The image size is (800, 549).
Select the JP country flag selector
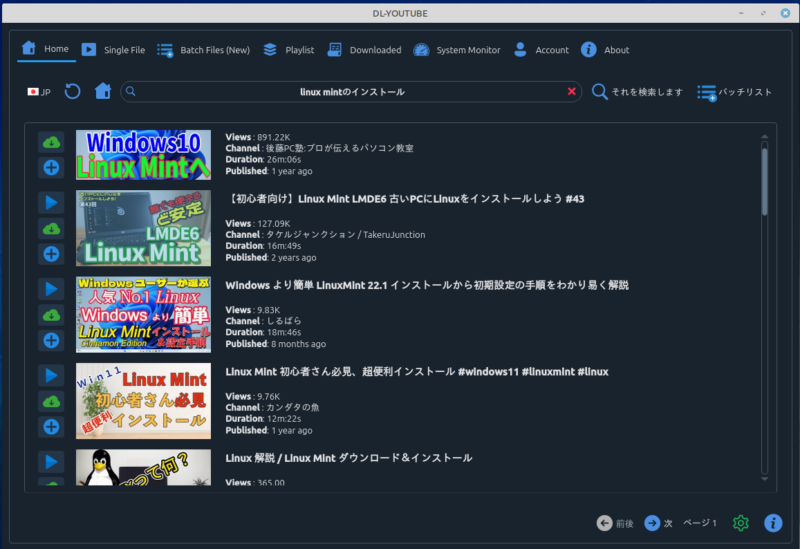coord(39,92)
